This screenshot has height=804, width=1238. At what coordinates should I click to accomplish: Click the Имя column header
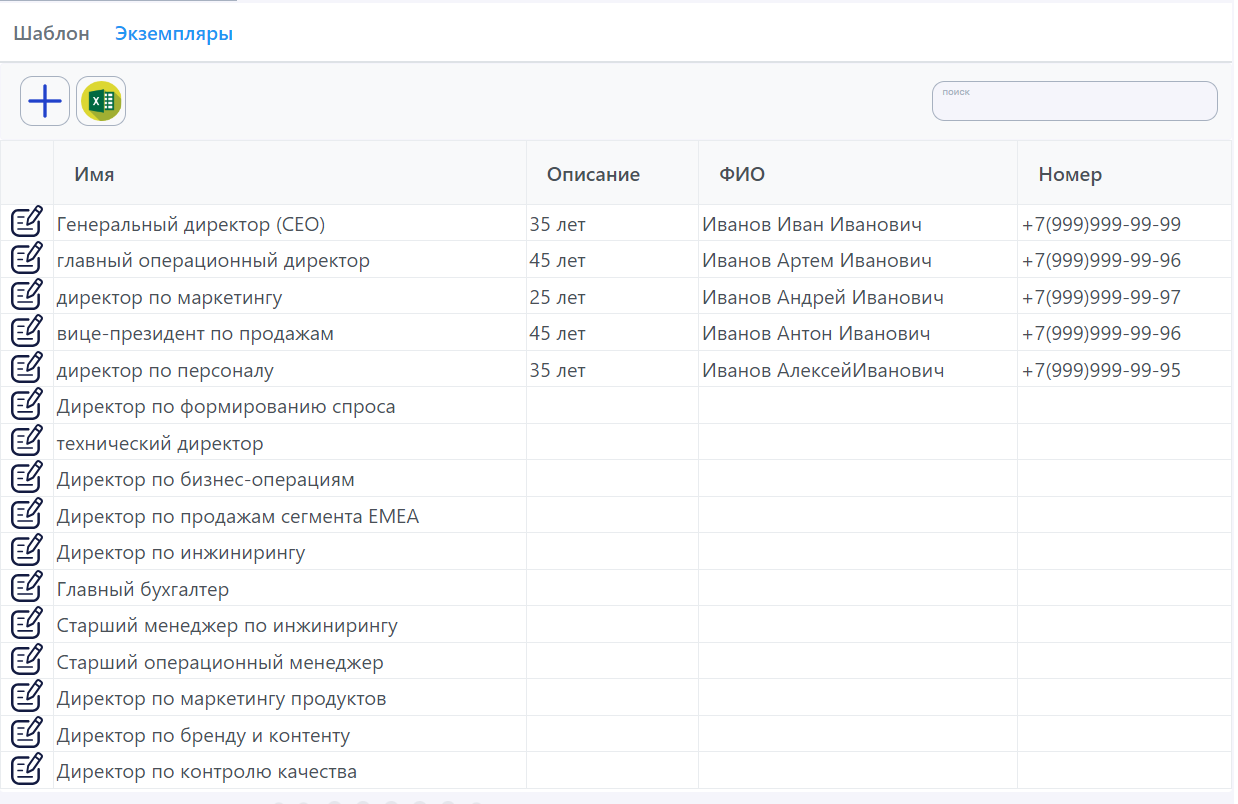click(94, 175)
